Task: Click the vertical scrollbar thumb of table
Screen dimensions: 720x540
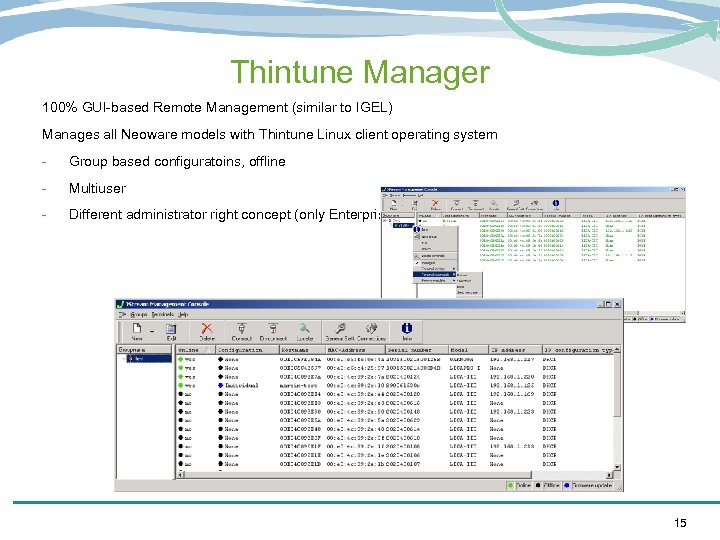Action: [617, 385]
